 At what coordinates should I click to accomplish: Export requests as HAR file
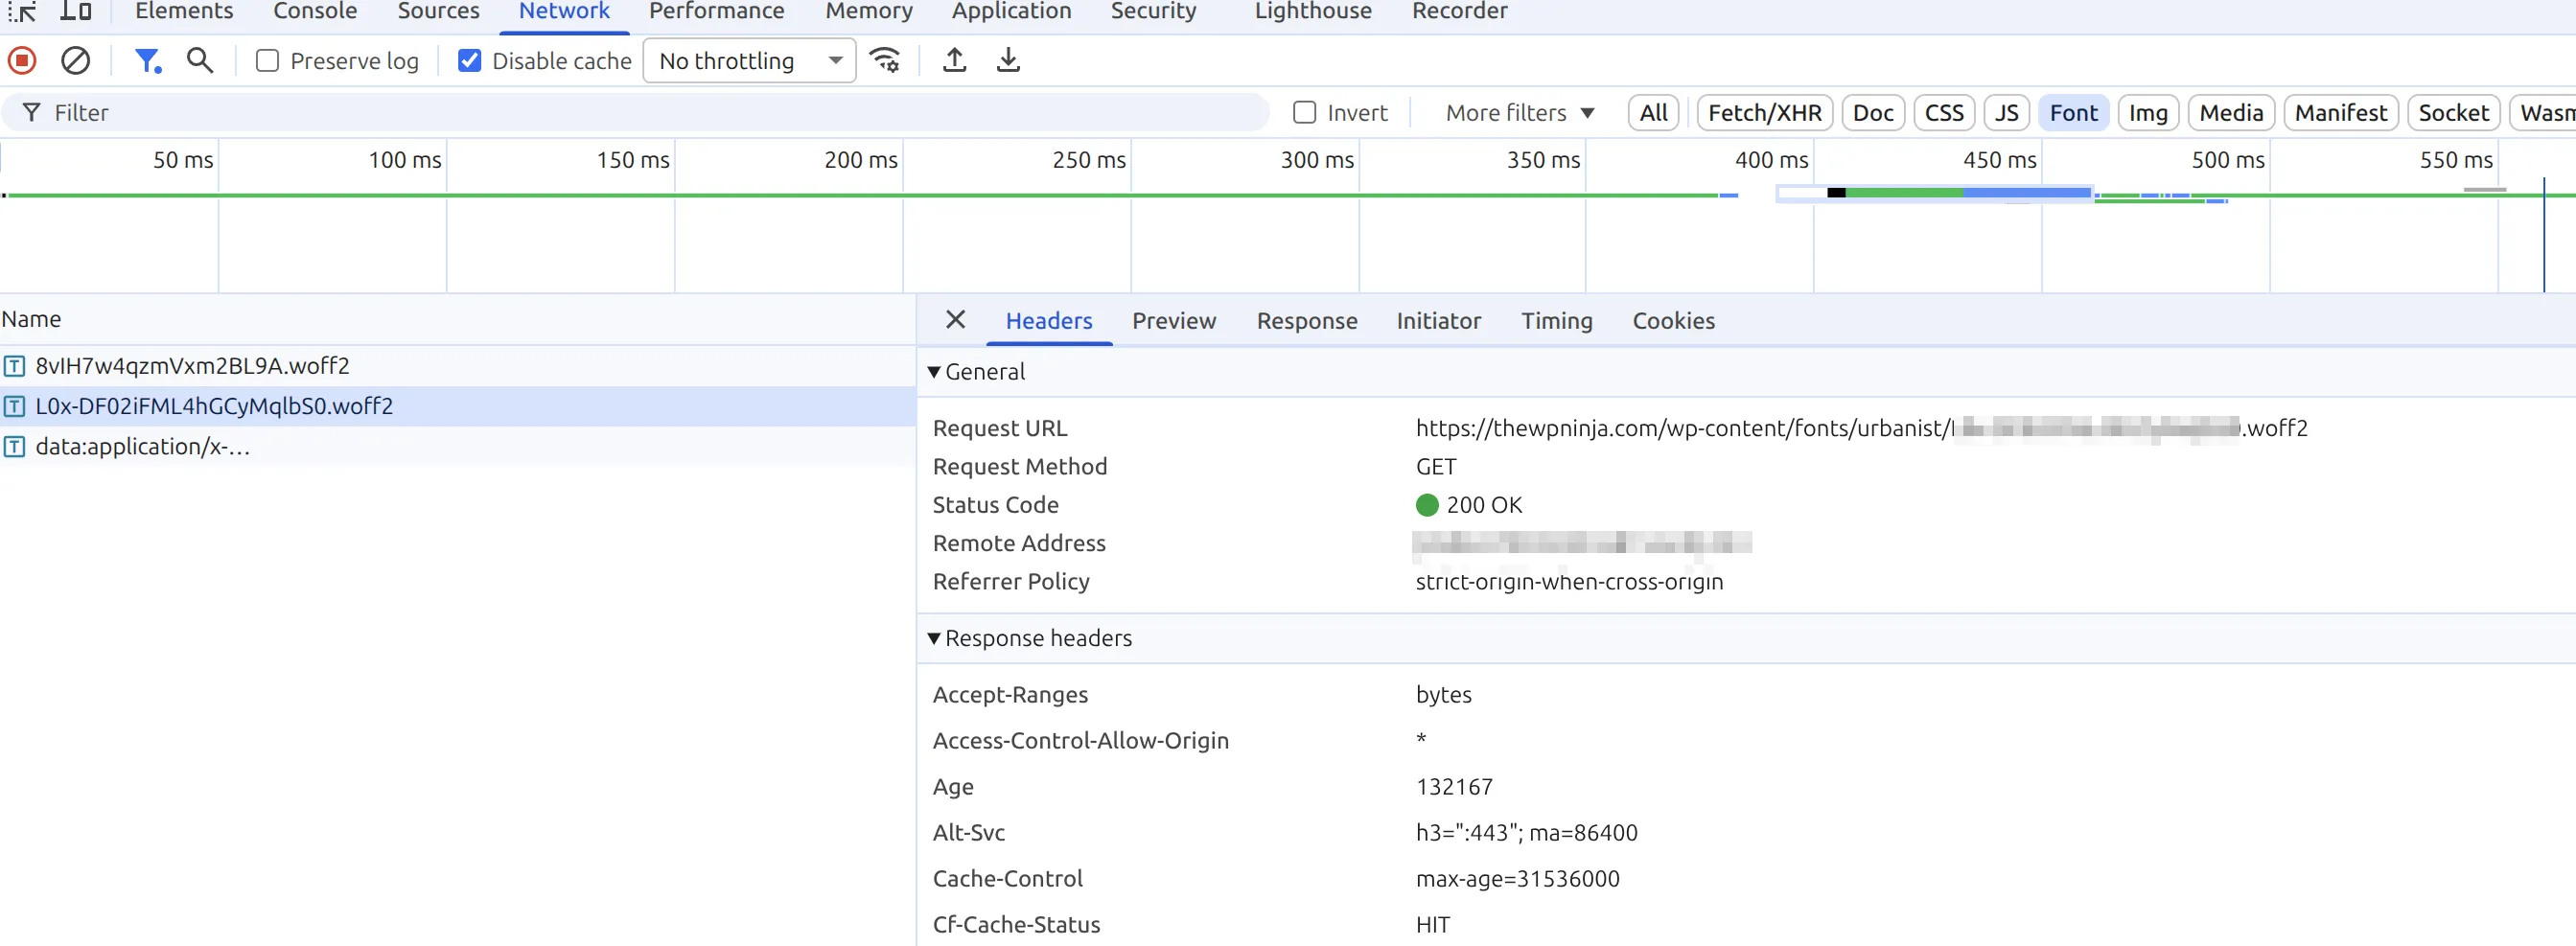(1008, 60)
